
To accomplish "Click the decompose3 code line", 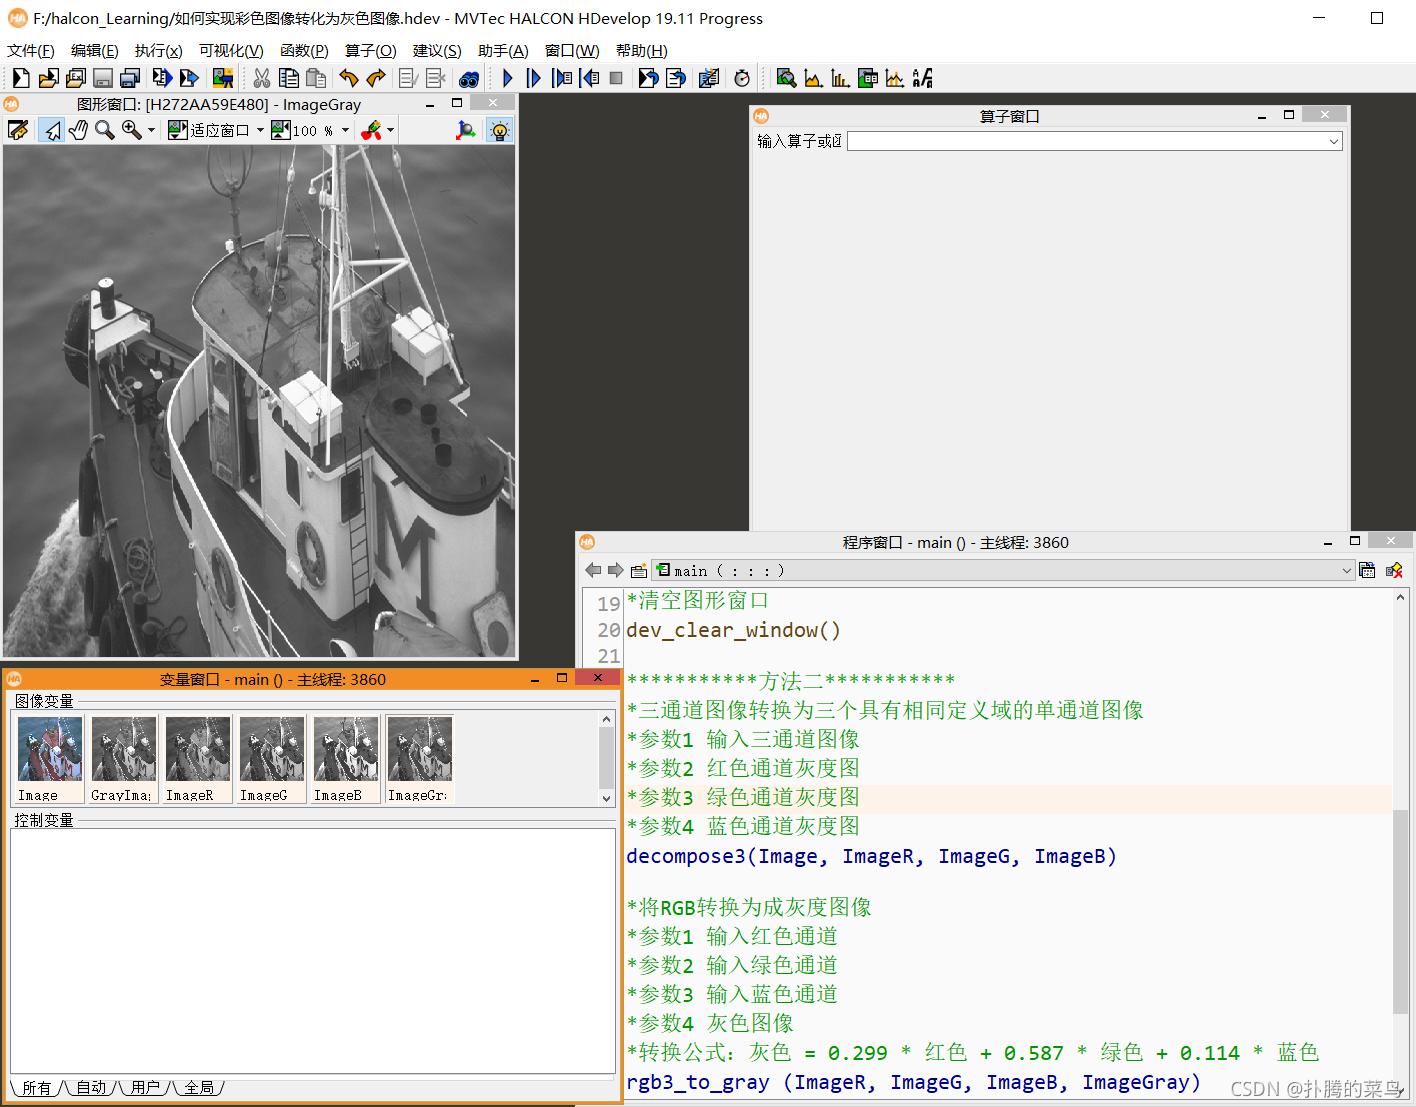I will pos(871,856).
